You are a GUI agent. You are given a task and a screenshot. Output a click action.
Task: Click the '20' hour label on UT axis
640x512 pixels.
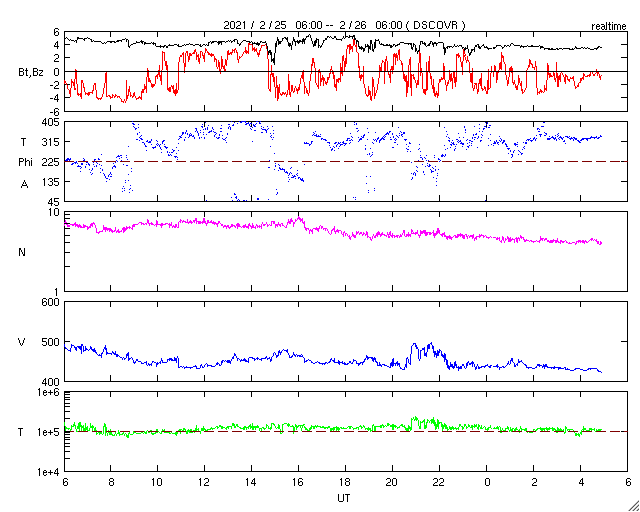[392, 481]
